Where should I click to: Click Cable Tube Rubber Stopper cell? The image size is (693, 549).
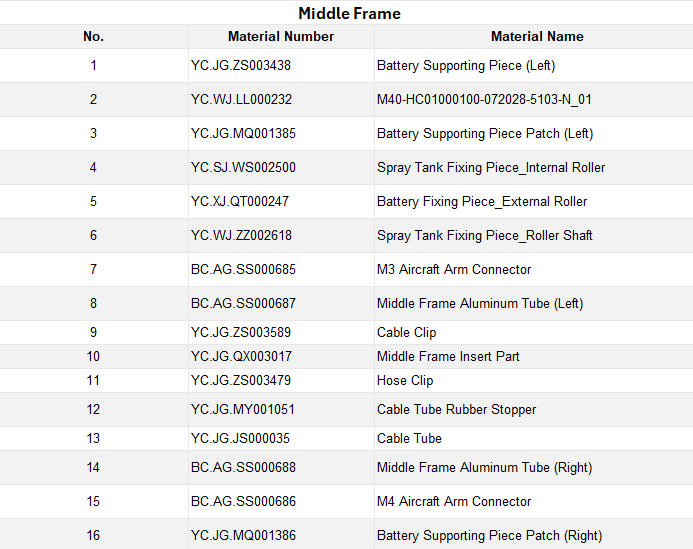pos(533,409)
